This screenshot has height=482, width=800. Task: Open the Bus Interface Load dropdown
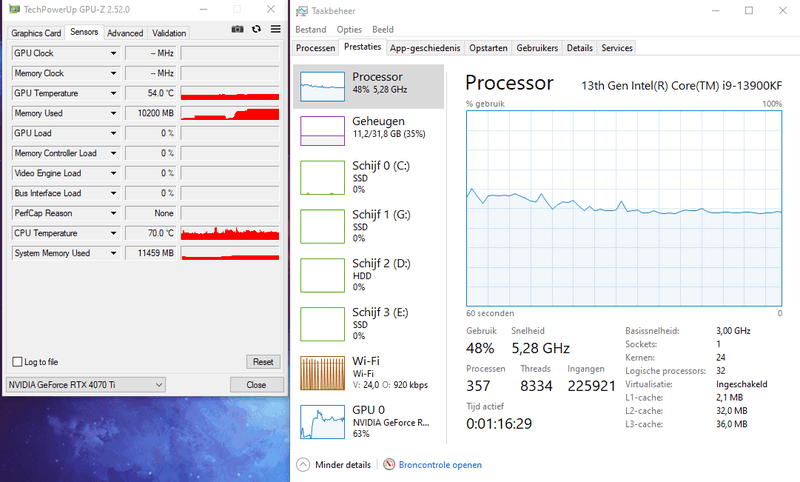pyautogui.click(x=113, y=193)
